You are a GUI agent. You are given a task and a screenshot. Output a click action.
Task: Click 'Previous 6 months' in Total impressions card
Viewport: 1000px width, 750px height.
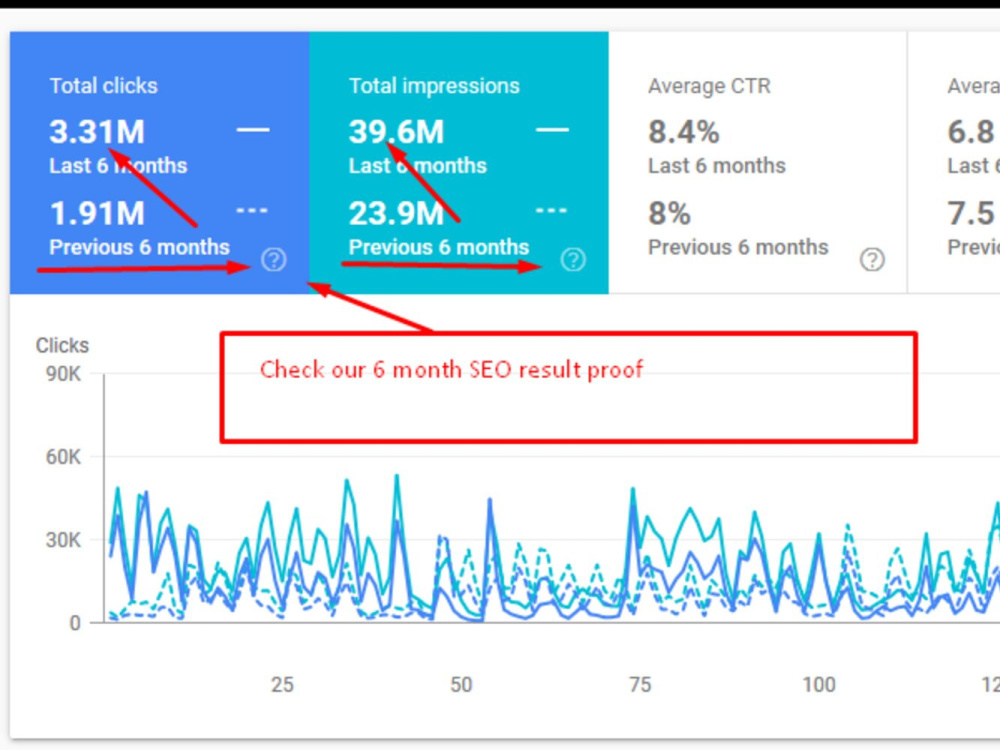(439, 247)
